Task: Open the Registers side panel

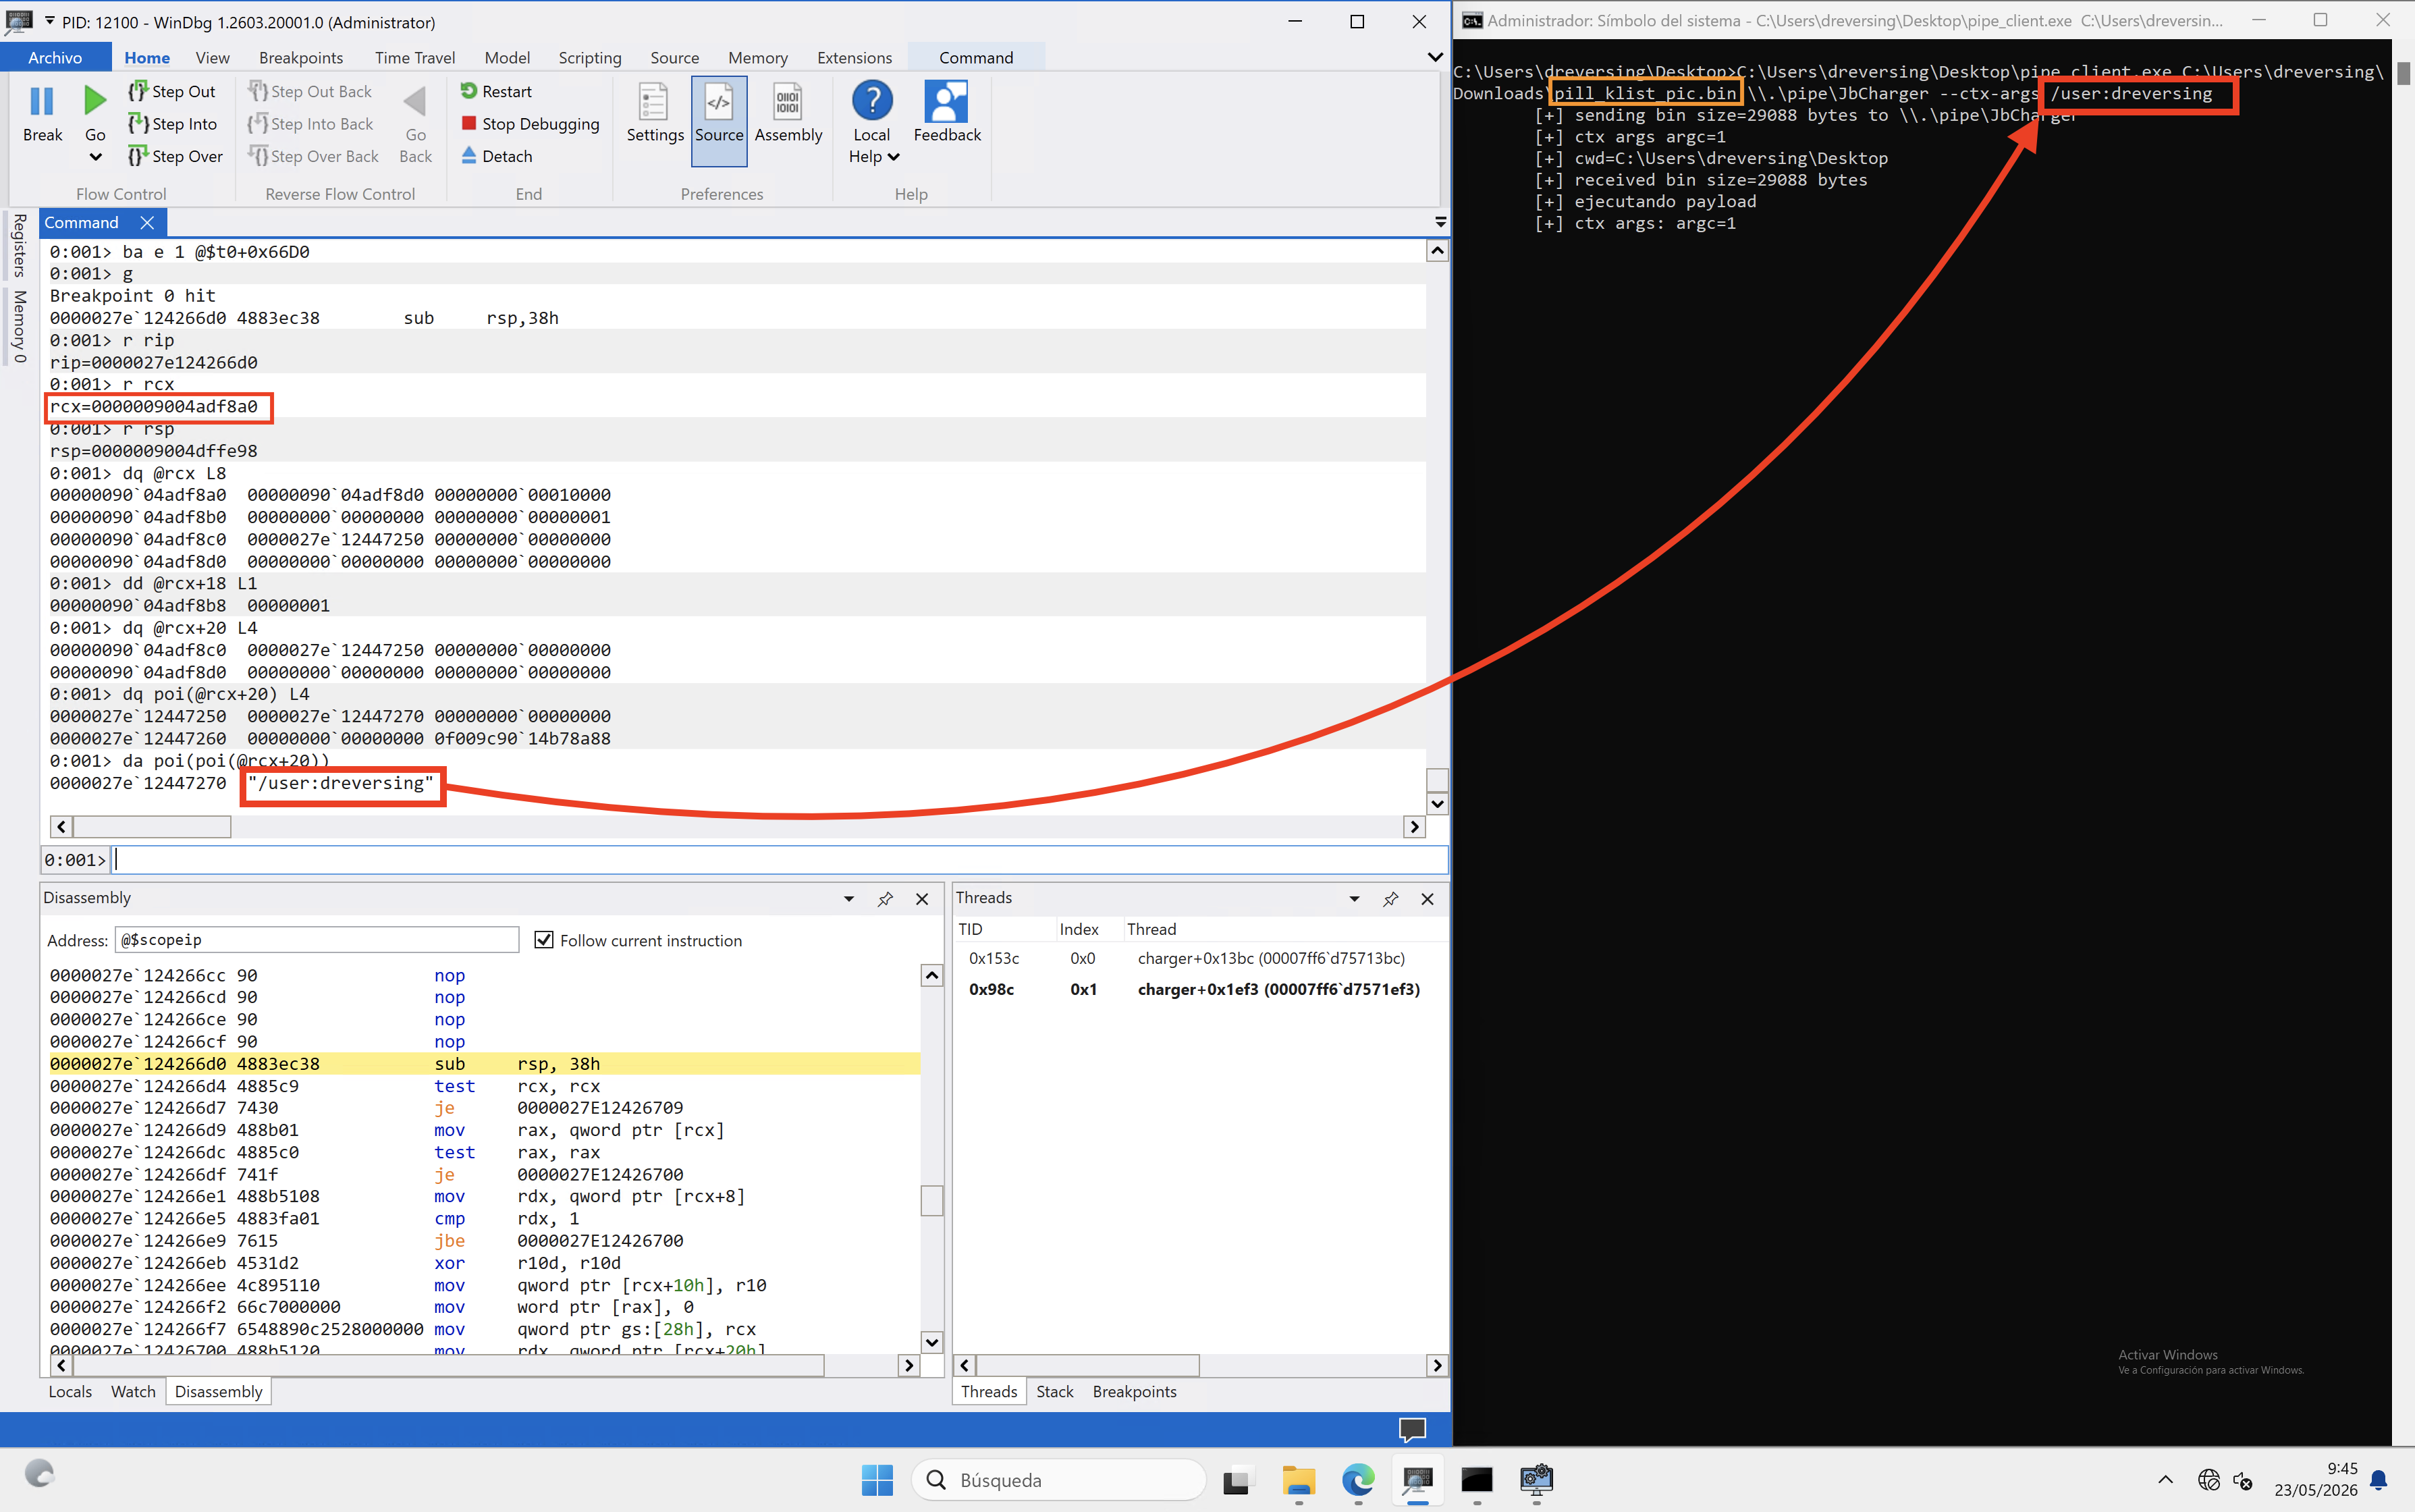Action: pos(18,245)
